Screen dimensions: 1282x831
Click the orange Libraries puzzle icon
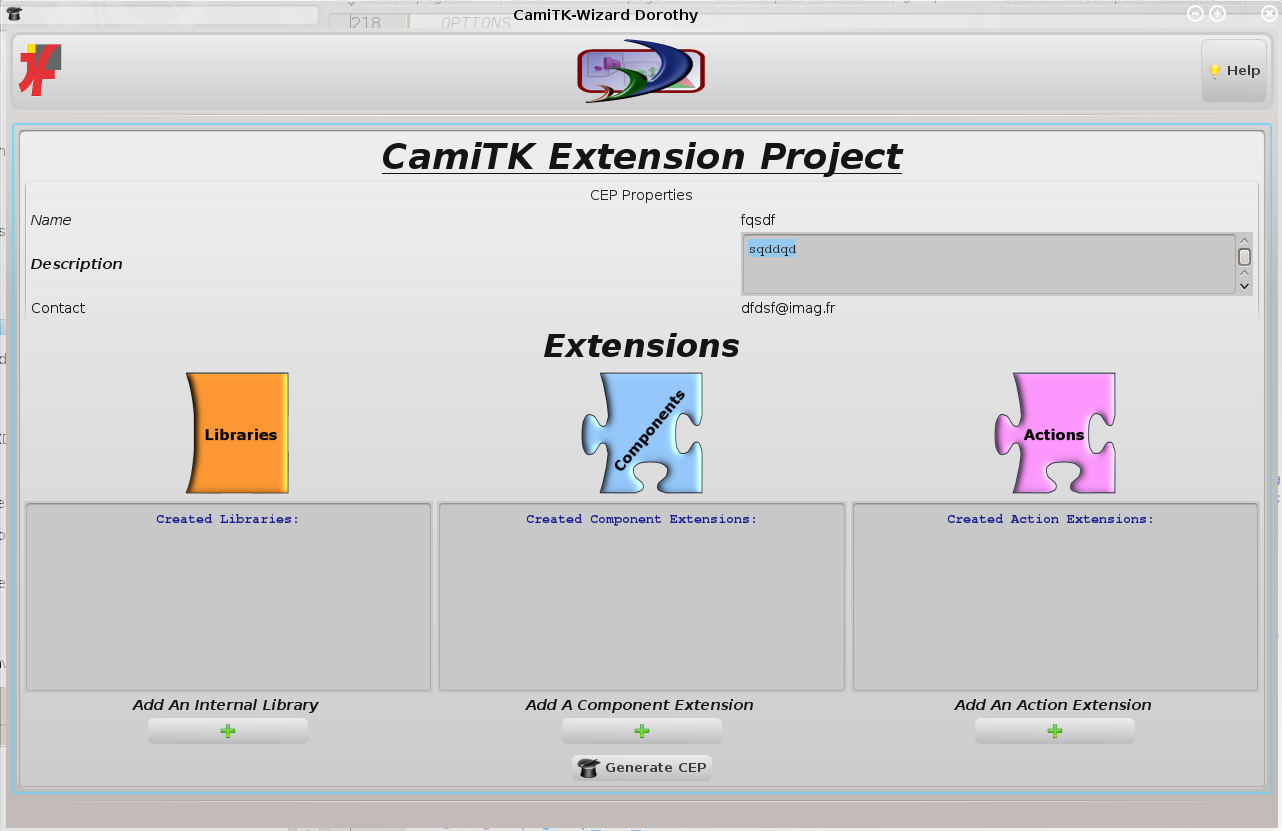pos(238,433)
